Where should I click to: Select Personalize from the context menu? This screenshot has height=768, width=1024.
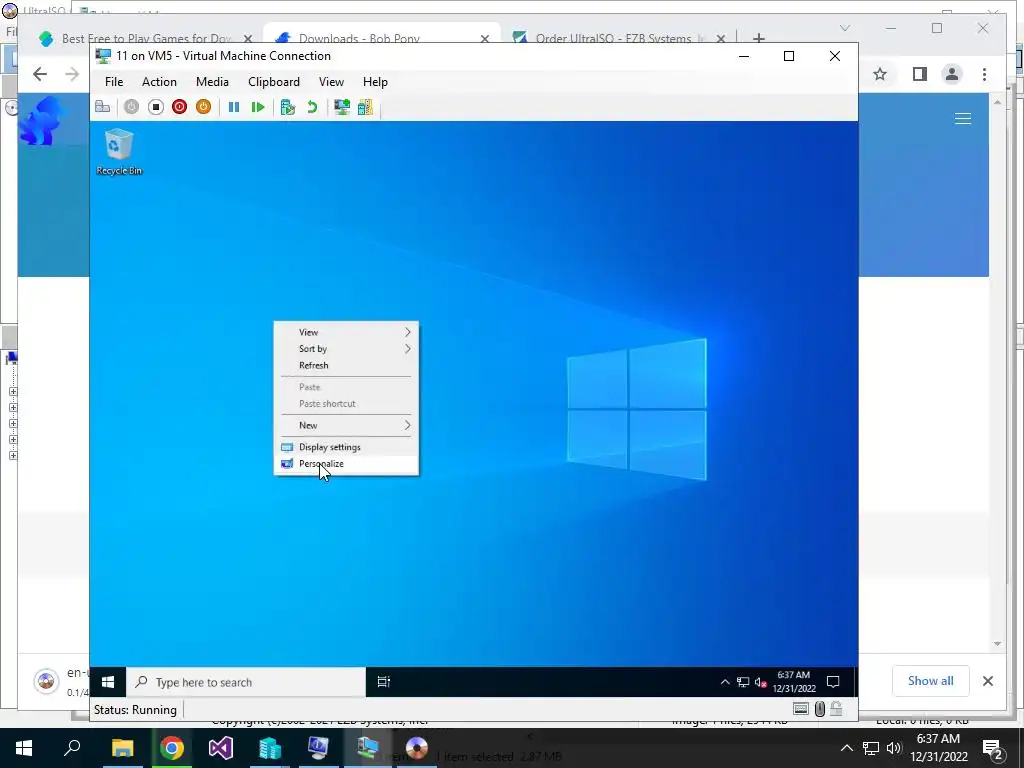point(347,464)
